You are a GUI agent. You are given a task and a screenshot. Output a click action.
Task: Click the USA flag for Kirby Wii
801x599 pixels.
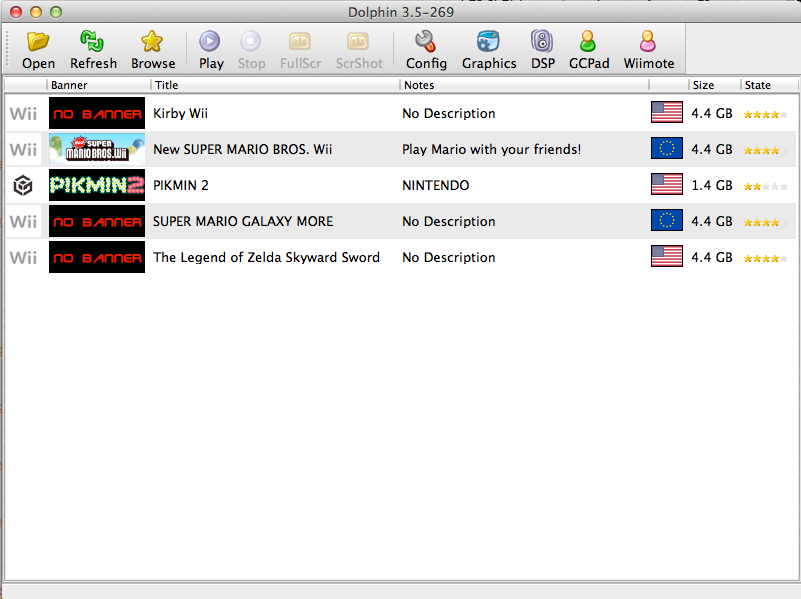tap(667, 112)
